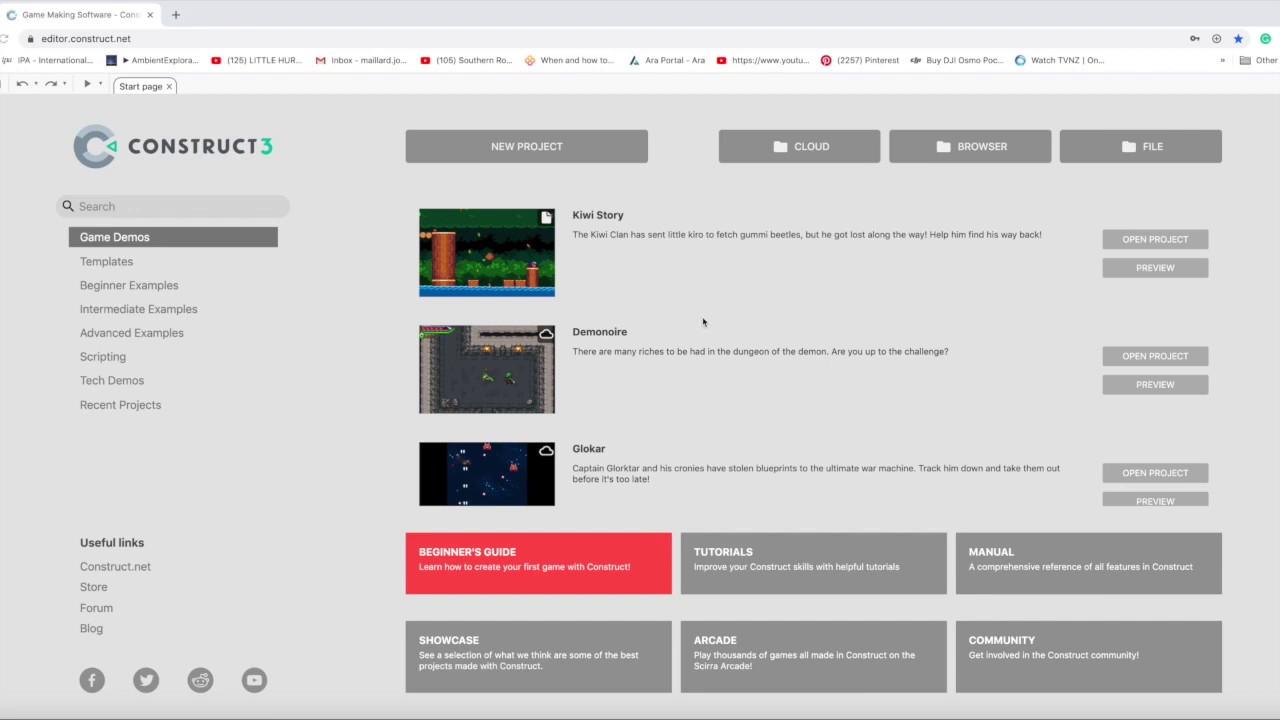This screenshot has width=1280, height=720.
Task: Click the Demonoire game thumbnail
Action: pyautogui.click(x=487, y=369)
